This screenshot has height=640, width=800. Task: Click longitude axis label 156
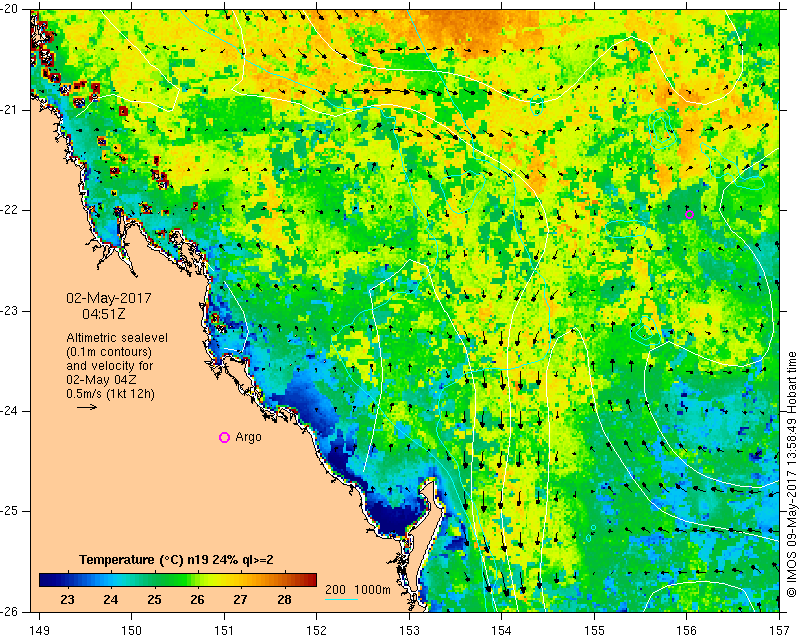(x=687, y=631)
